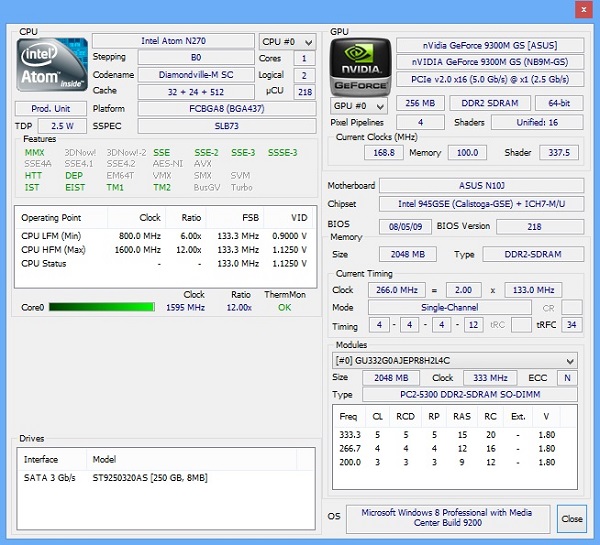Click the memory size 2048 MB field under Memory
Viewport: 600px width, 545px height.
point(408,254)
